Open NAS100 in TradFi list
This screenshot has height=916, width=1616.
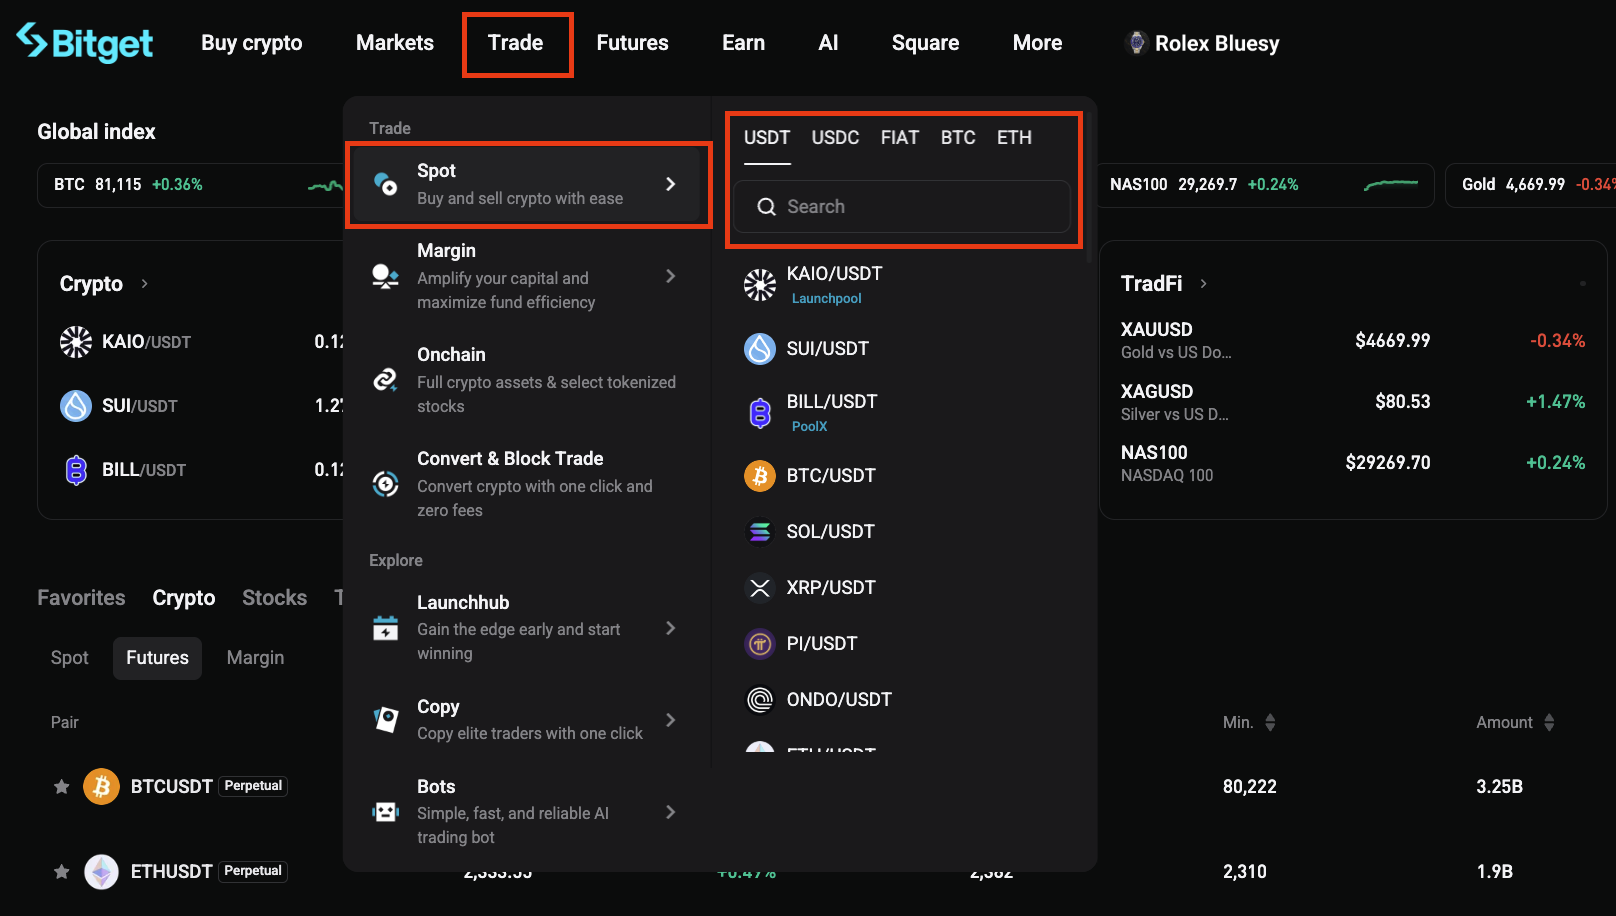pyautogui.click(x=1353, y=463)
